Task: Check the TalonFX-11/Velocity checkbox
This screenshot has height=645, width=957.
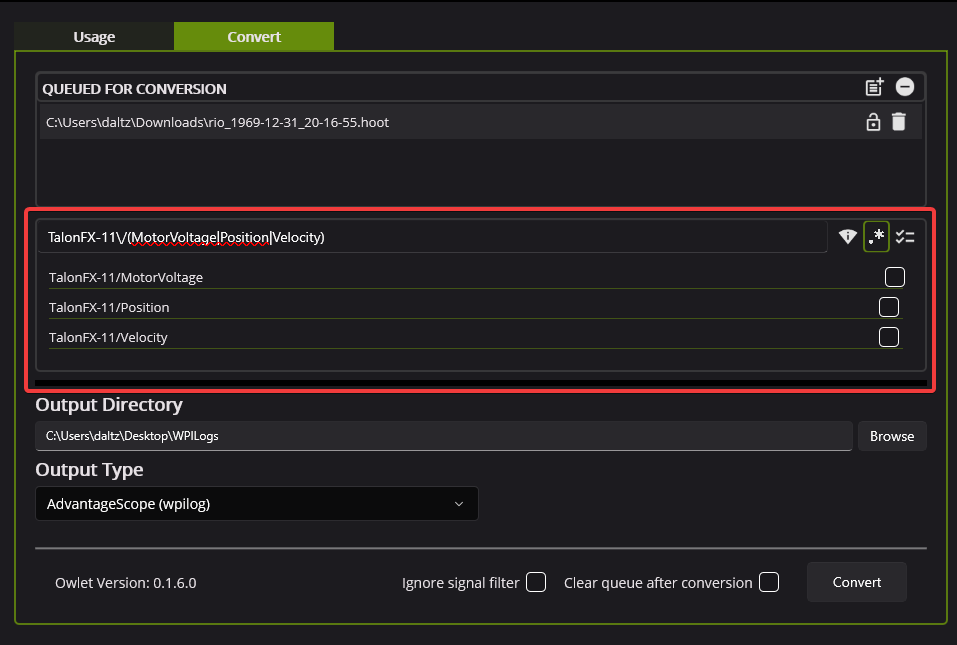Action: (889, 337)
